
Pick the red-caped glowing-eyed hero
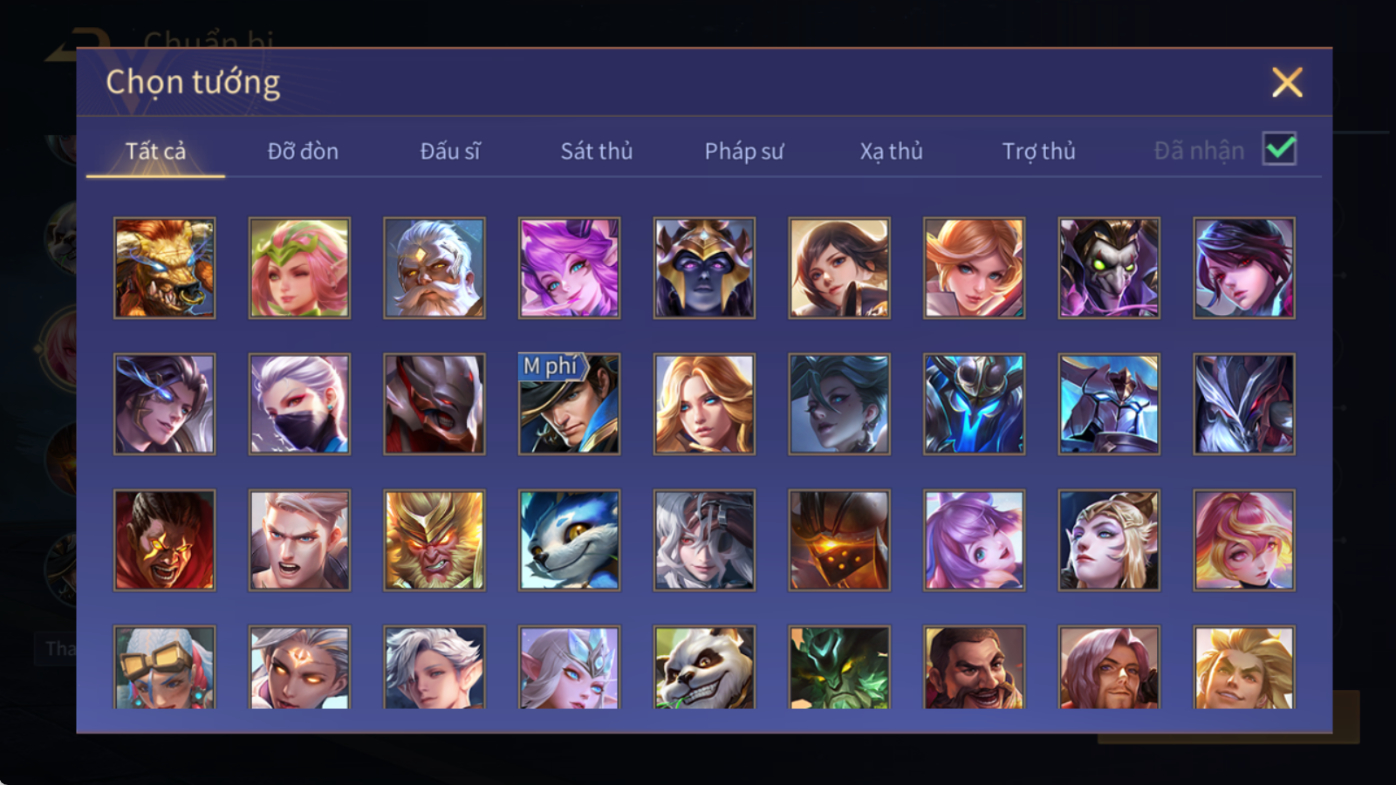pyautogui.click(x=164, y=540)
